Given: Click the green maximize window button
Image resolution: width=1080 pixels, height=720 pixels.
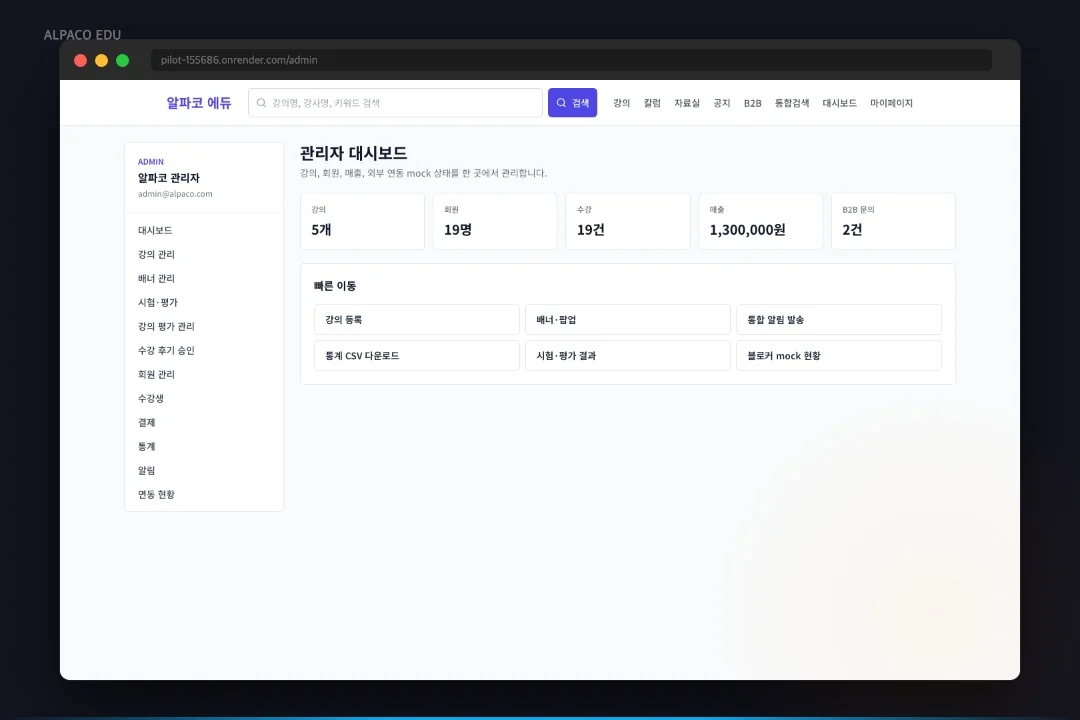Looking at the screenshot, I should point(123,61).
